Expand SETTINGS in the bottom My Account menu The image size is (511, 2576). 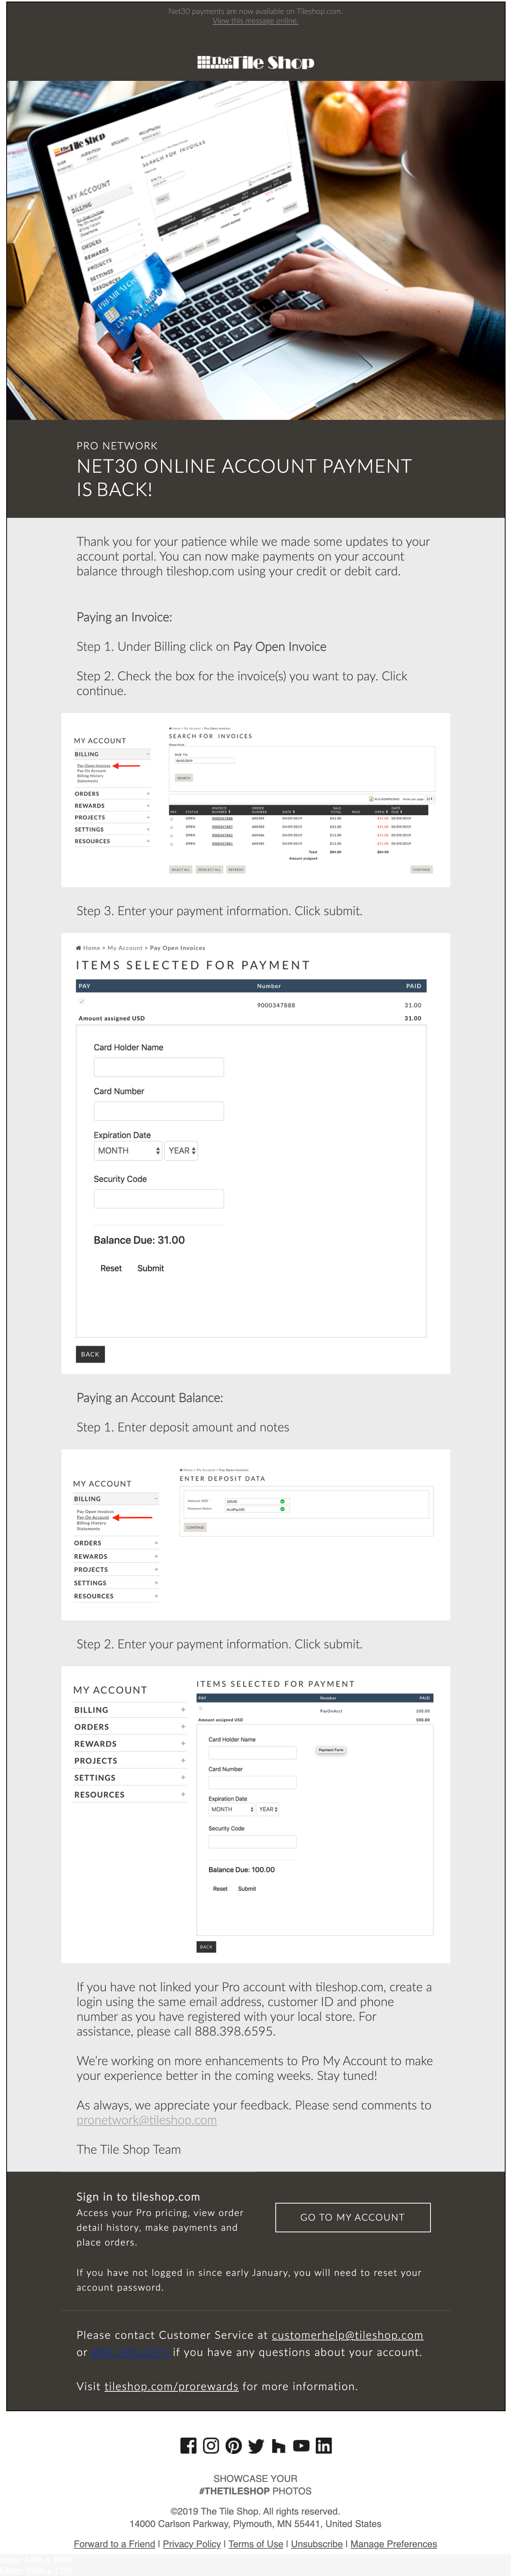(x=129, y=1778)
